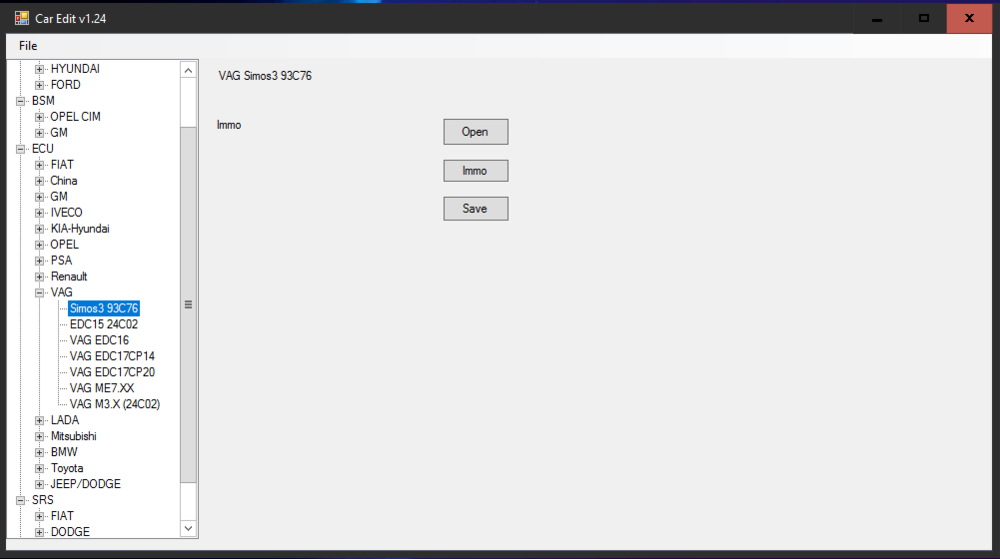Expand the KIA-Hyundai node
Image resolution: width=1000 pixels, height=559 pixels.
(x=40, y=229)
